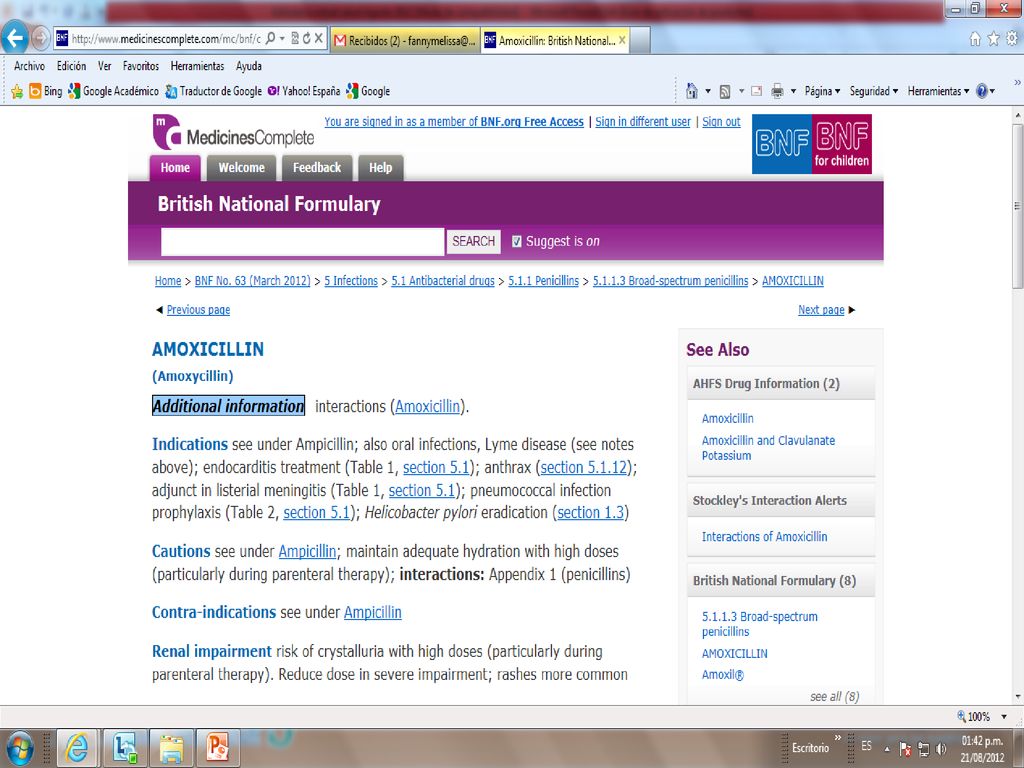Open the Amoxil® link

click(x=722, y=675)
